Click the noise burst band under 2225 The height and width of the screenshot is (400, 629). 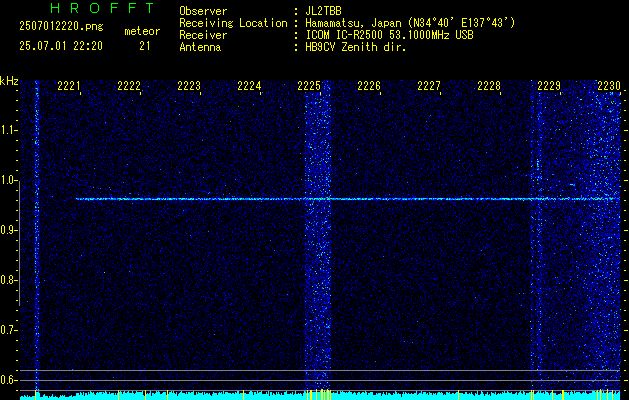pyautogui.click(x=318, y=235)
